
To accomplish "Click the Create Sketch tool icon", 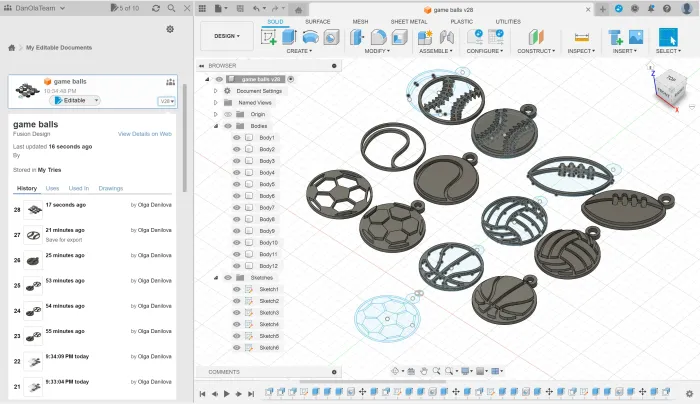I will 269,37.
